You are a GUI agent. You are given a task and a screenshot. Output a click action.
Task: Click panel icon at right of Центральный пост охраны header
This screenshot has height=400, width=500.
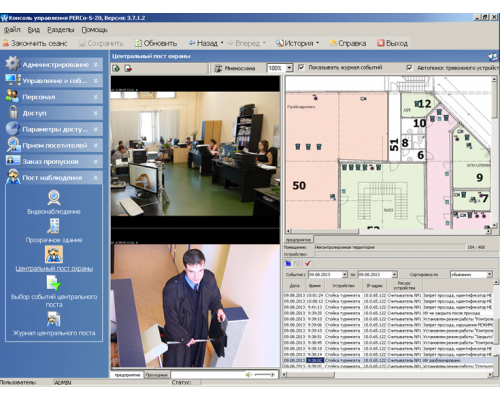pyautogui.click(x=493, y=56)
